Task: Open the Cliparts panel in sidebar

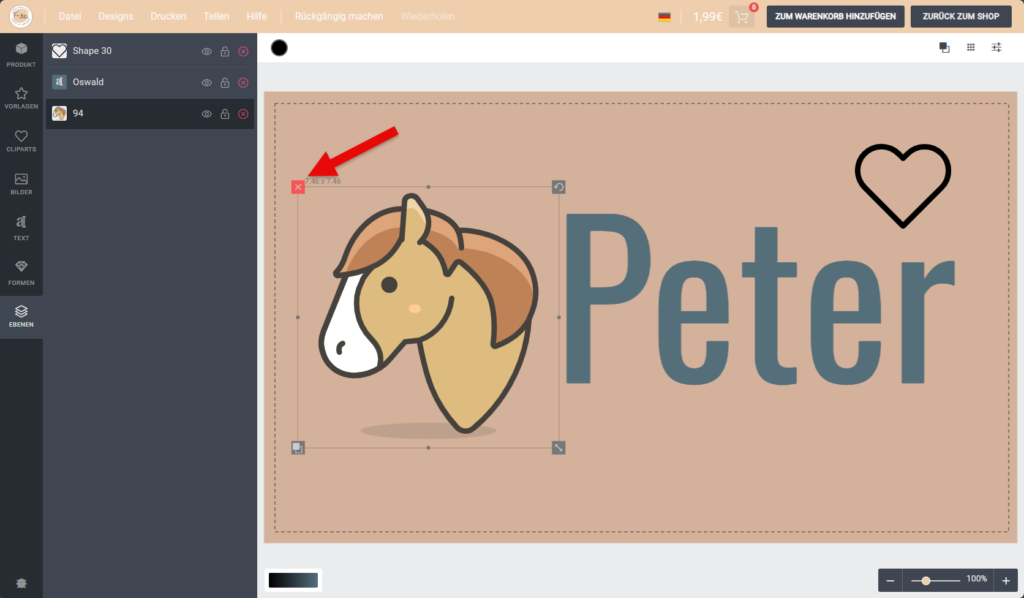Action: coord(21,142)
